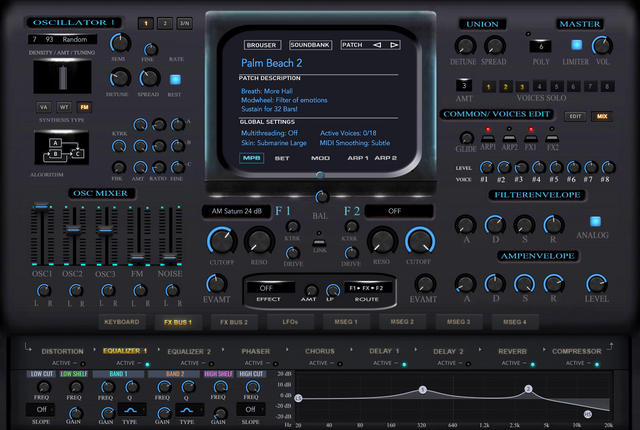Screen dimensions: 640x430
Task: Click the next patch arrow
Action: [x=394, y=45]
